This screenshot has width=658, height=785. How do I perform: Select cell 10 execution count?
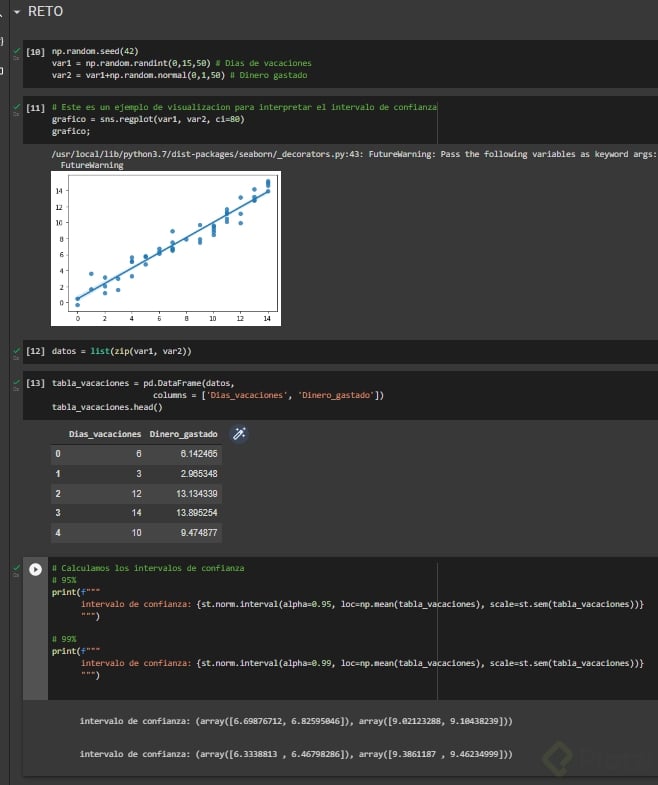(x=35, y=52)
